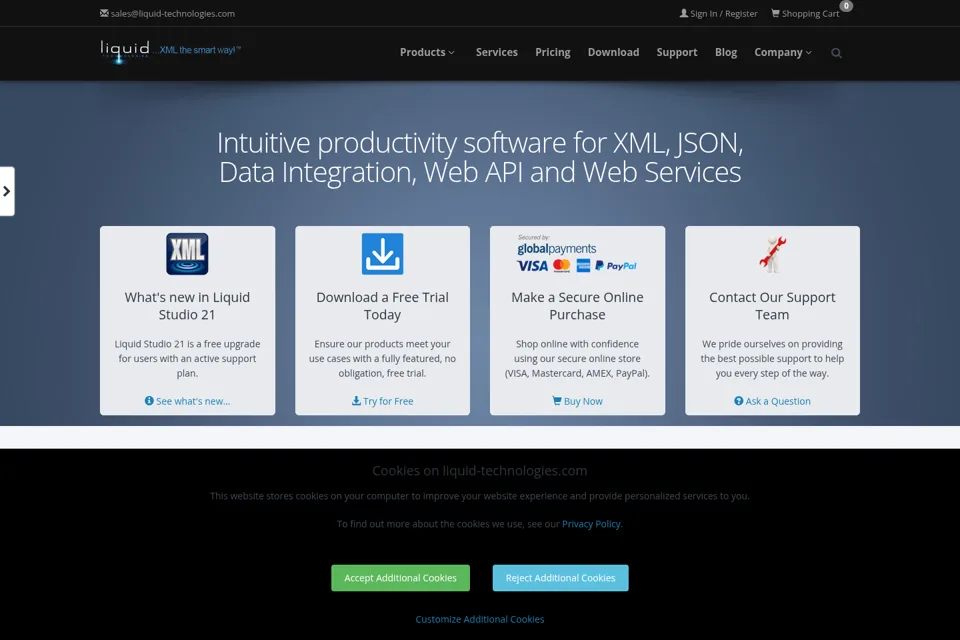Click the heading "Make a Secure Online Purchase"
The height and width of the screenshot is (640, 960).
point(577,306)
